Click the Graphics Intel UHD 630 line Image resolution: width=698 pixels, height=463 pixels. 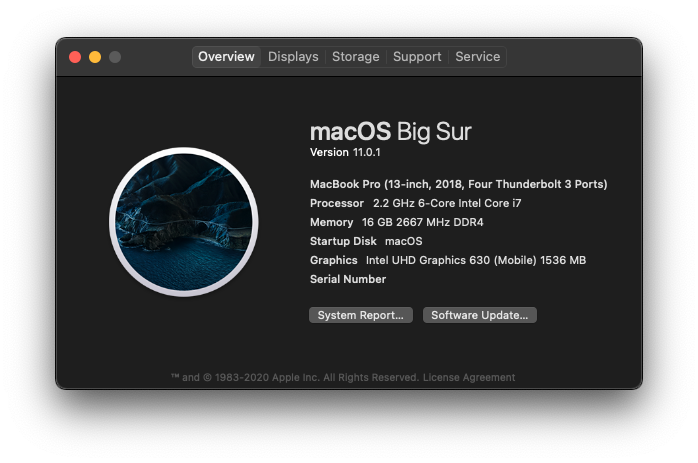pyautogui.click(x=448, y=260)
